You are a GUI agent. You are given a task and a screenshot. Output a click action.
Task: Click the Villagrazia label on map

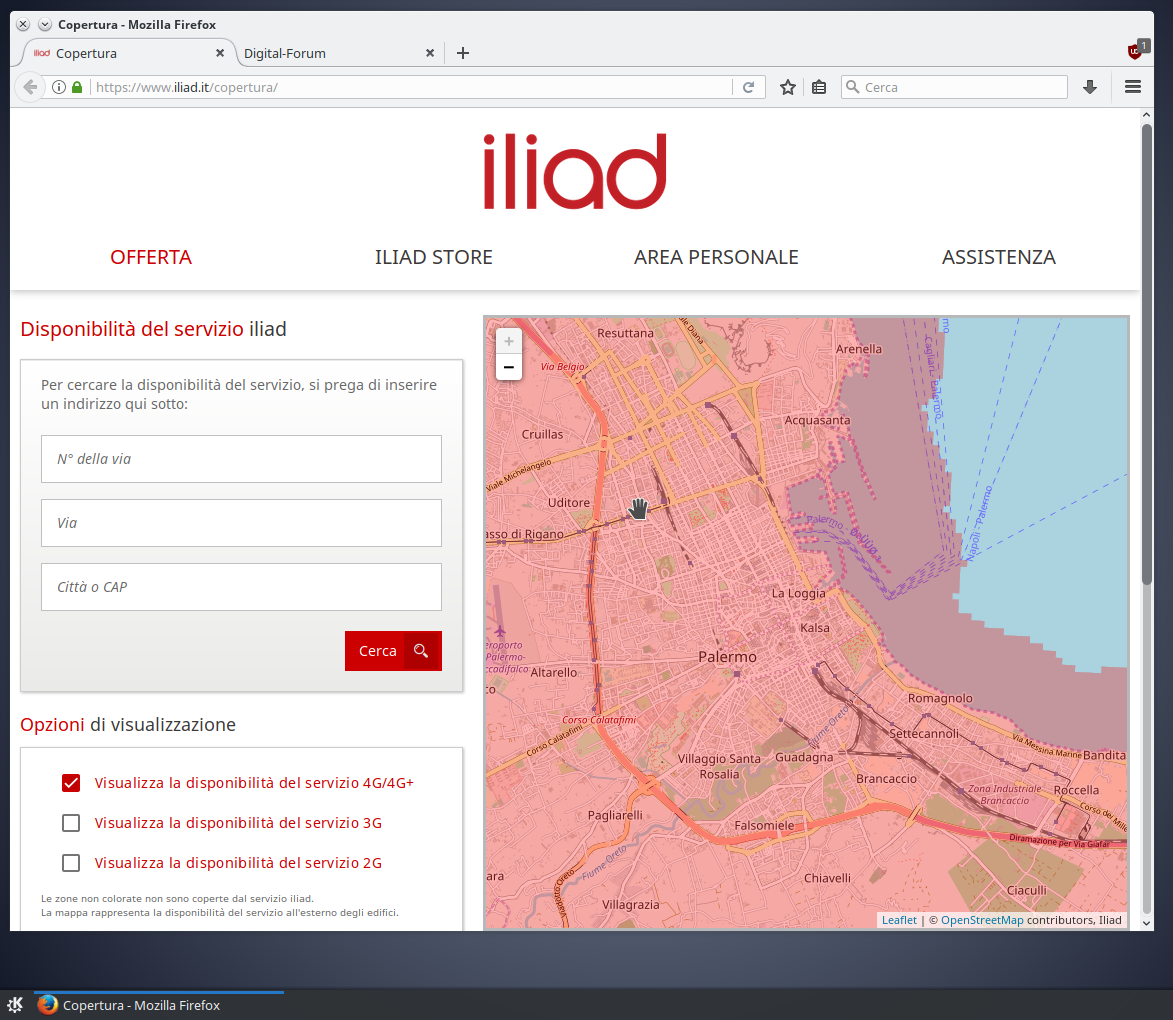click(631, 905)
